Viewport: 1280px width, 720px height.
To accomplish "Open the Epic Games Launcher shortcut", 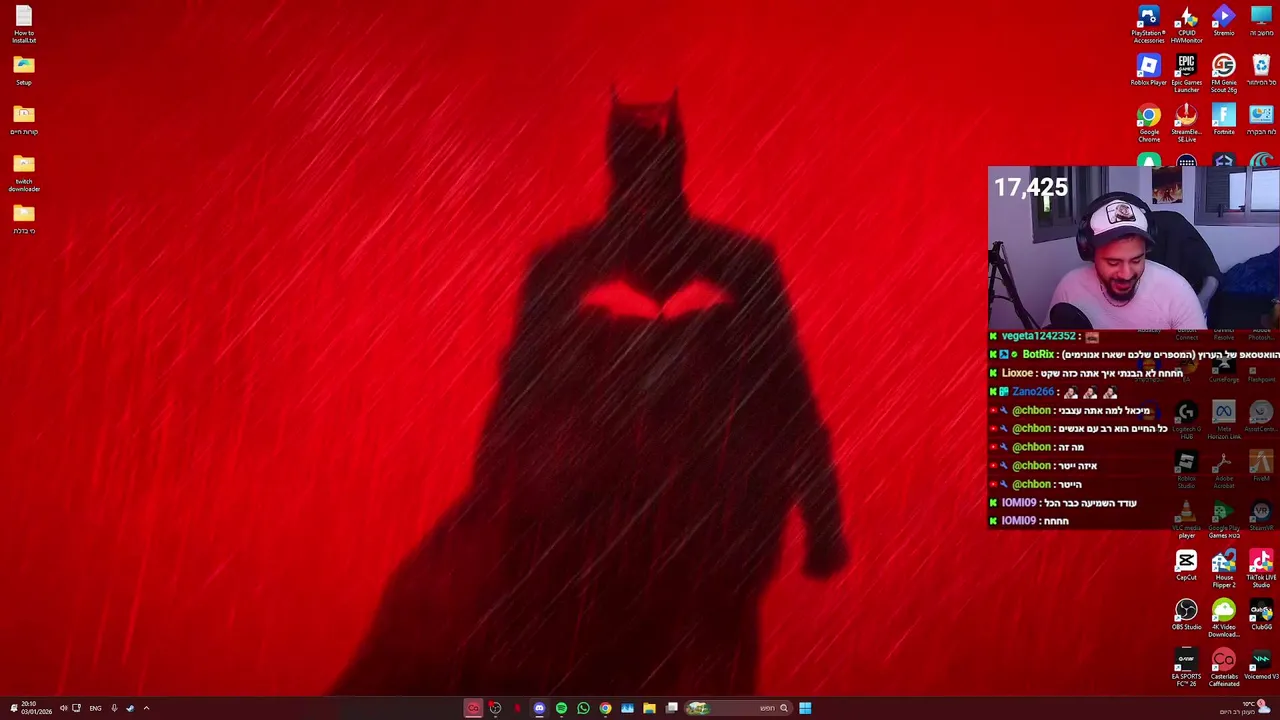I will pos(1186,74).
